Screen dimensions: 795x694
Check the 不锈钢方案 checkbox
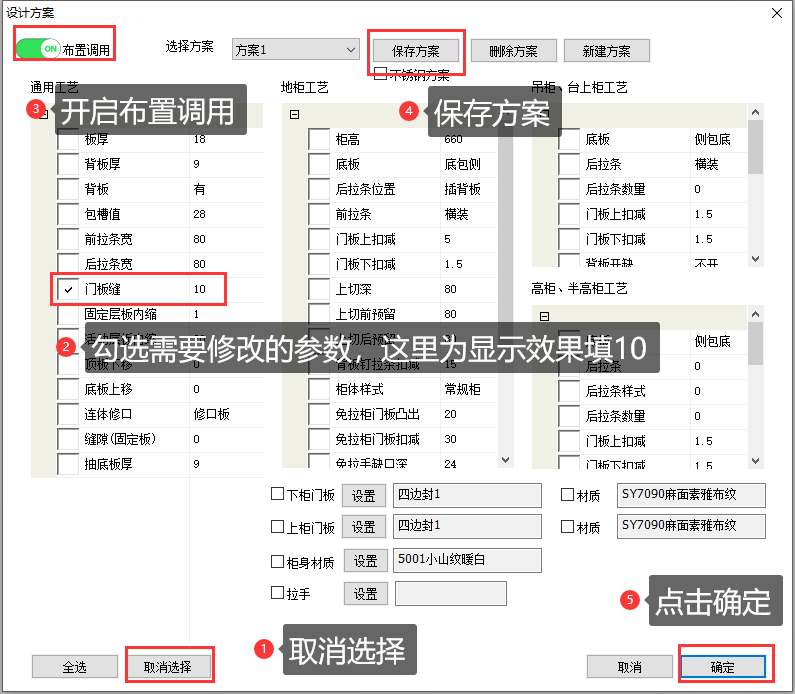(380, 73)
